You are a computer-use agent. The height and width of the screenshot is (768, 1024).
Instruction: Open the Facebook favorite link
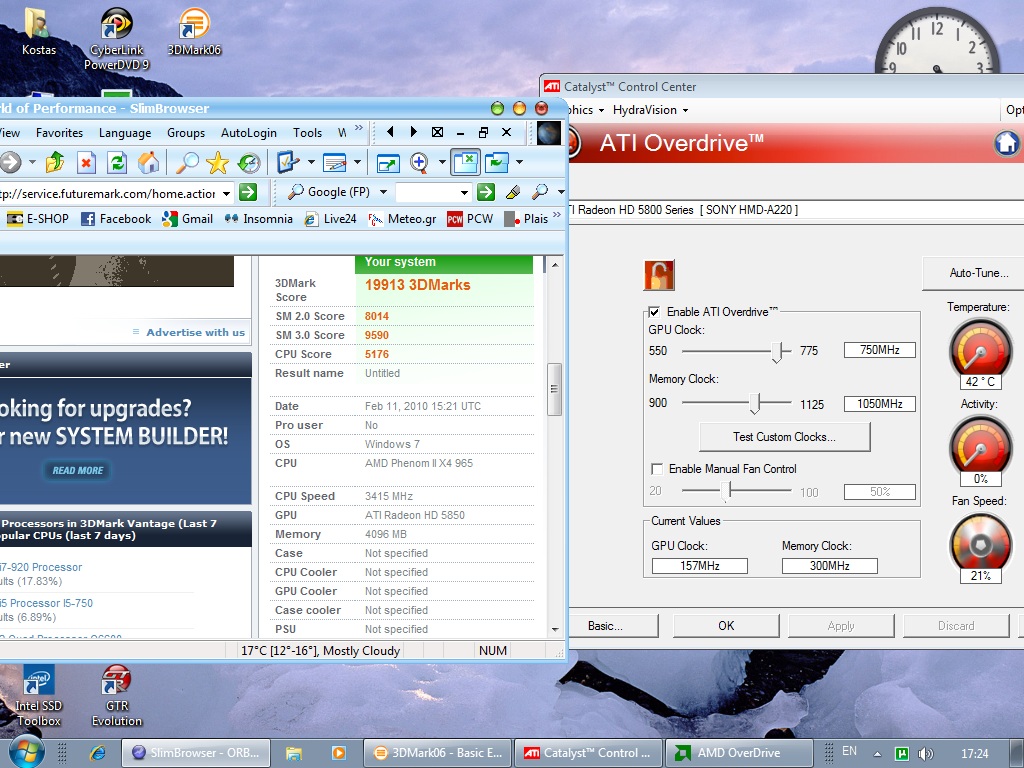point(116,219)
